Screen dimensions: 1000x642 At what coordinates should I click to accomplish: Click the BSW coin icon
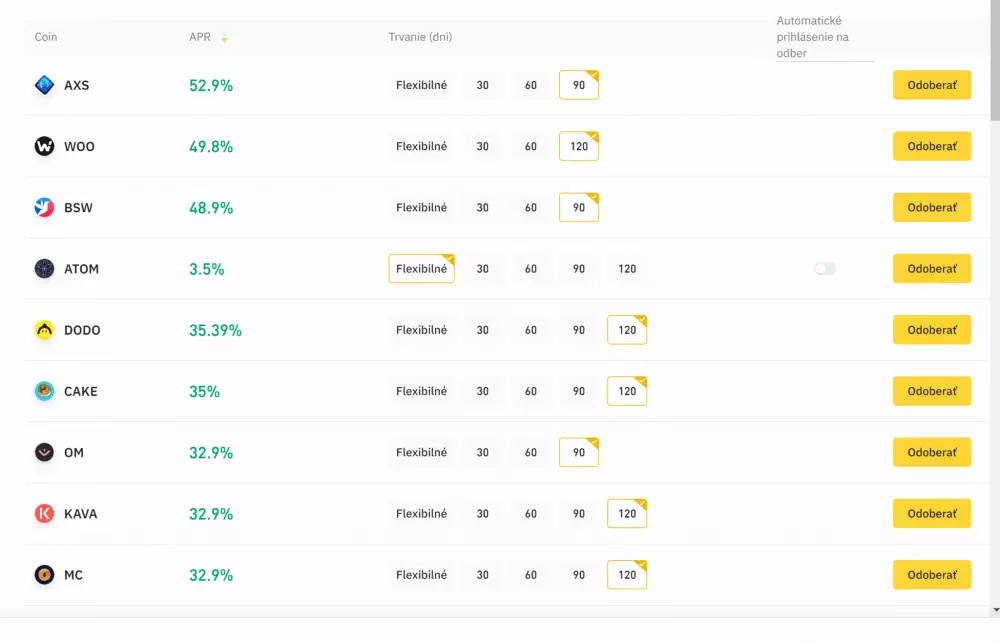click(x=44, y=207)
